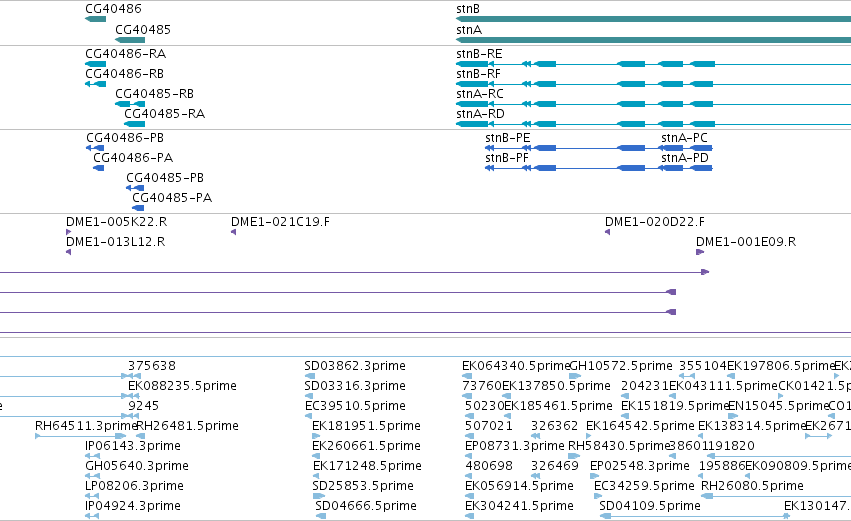Open the stnB gene label
Screen dimensions: 851x521
pyautogui.click(x=468, y=9)
